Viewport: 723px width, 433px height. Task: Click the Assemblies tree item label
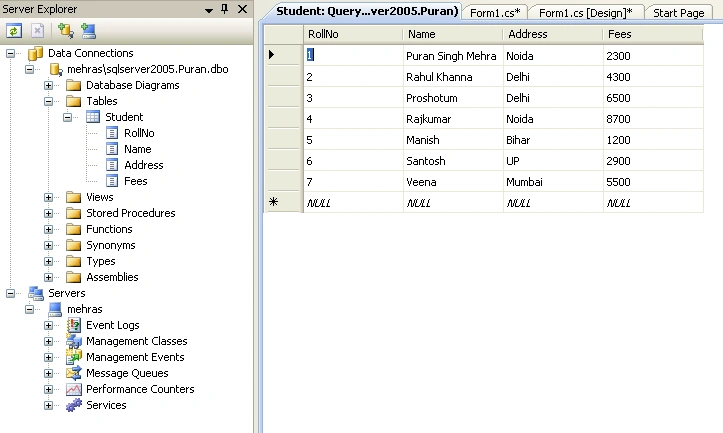coord(112,277)
